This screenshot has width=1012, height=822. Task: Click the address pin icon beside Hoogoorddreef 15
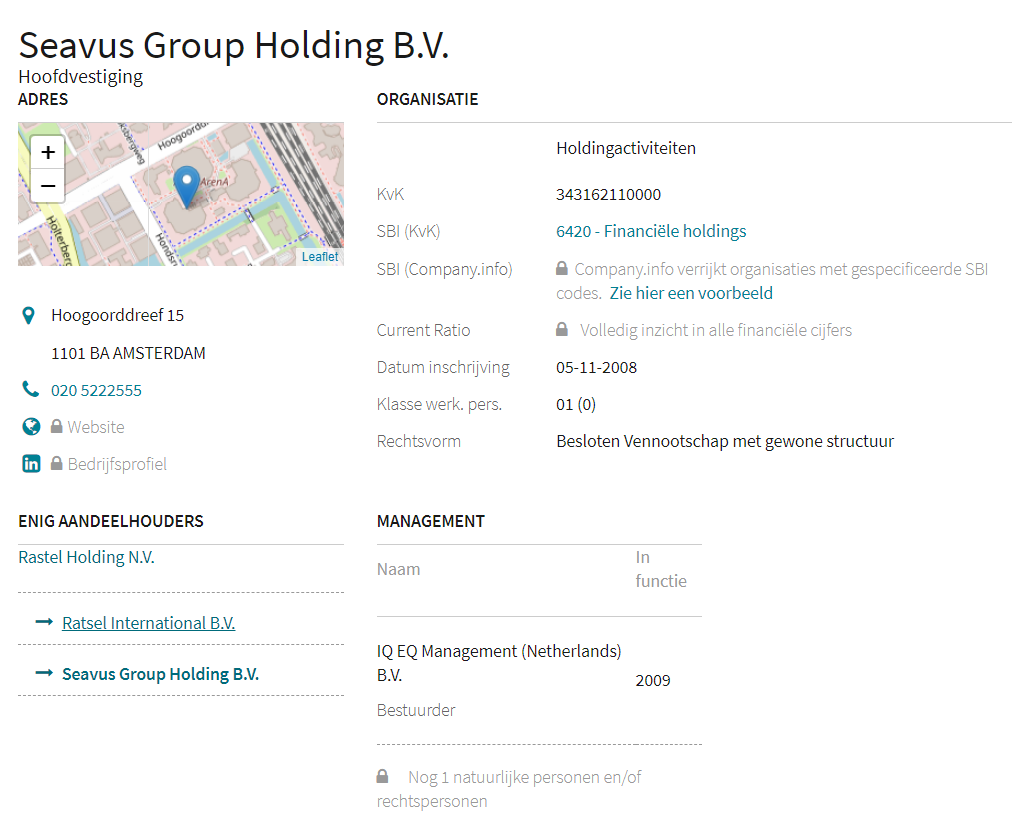click(x=28, y=316)
